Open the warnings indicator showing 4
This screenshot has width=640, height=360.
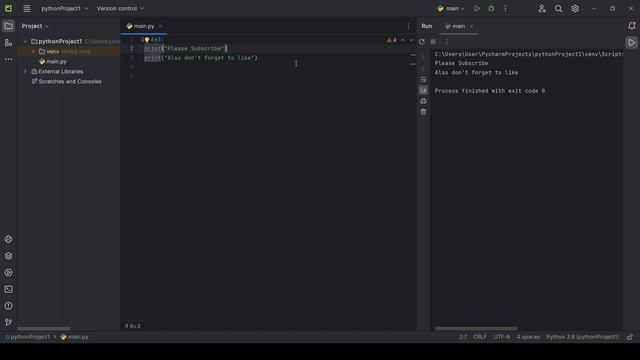click(391, 40)
